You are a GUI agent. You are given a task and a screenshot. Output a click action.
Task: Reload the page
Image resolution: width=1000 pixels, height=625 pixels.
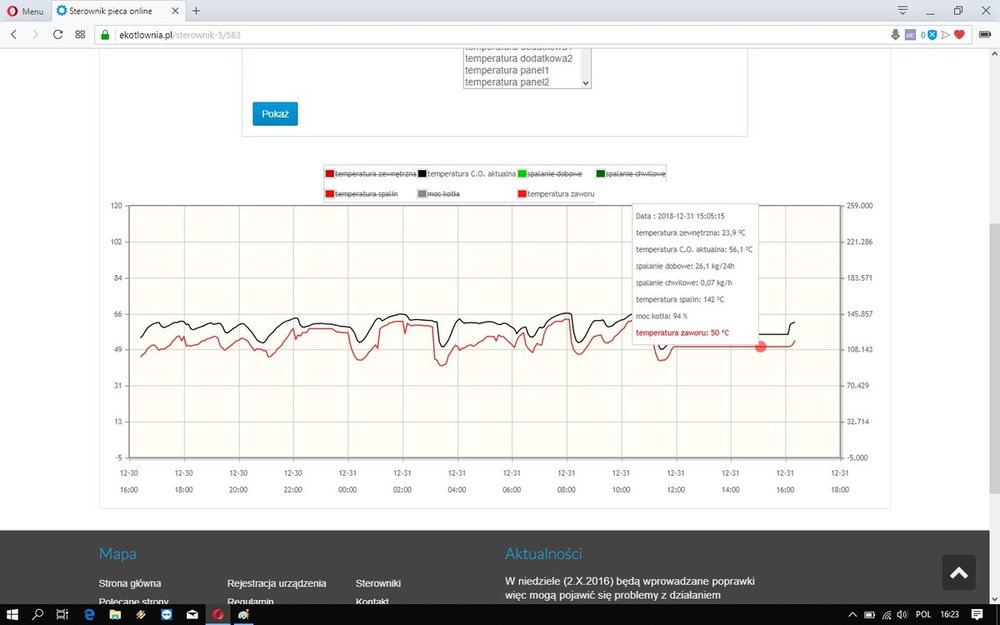[59, 33]
